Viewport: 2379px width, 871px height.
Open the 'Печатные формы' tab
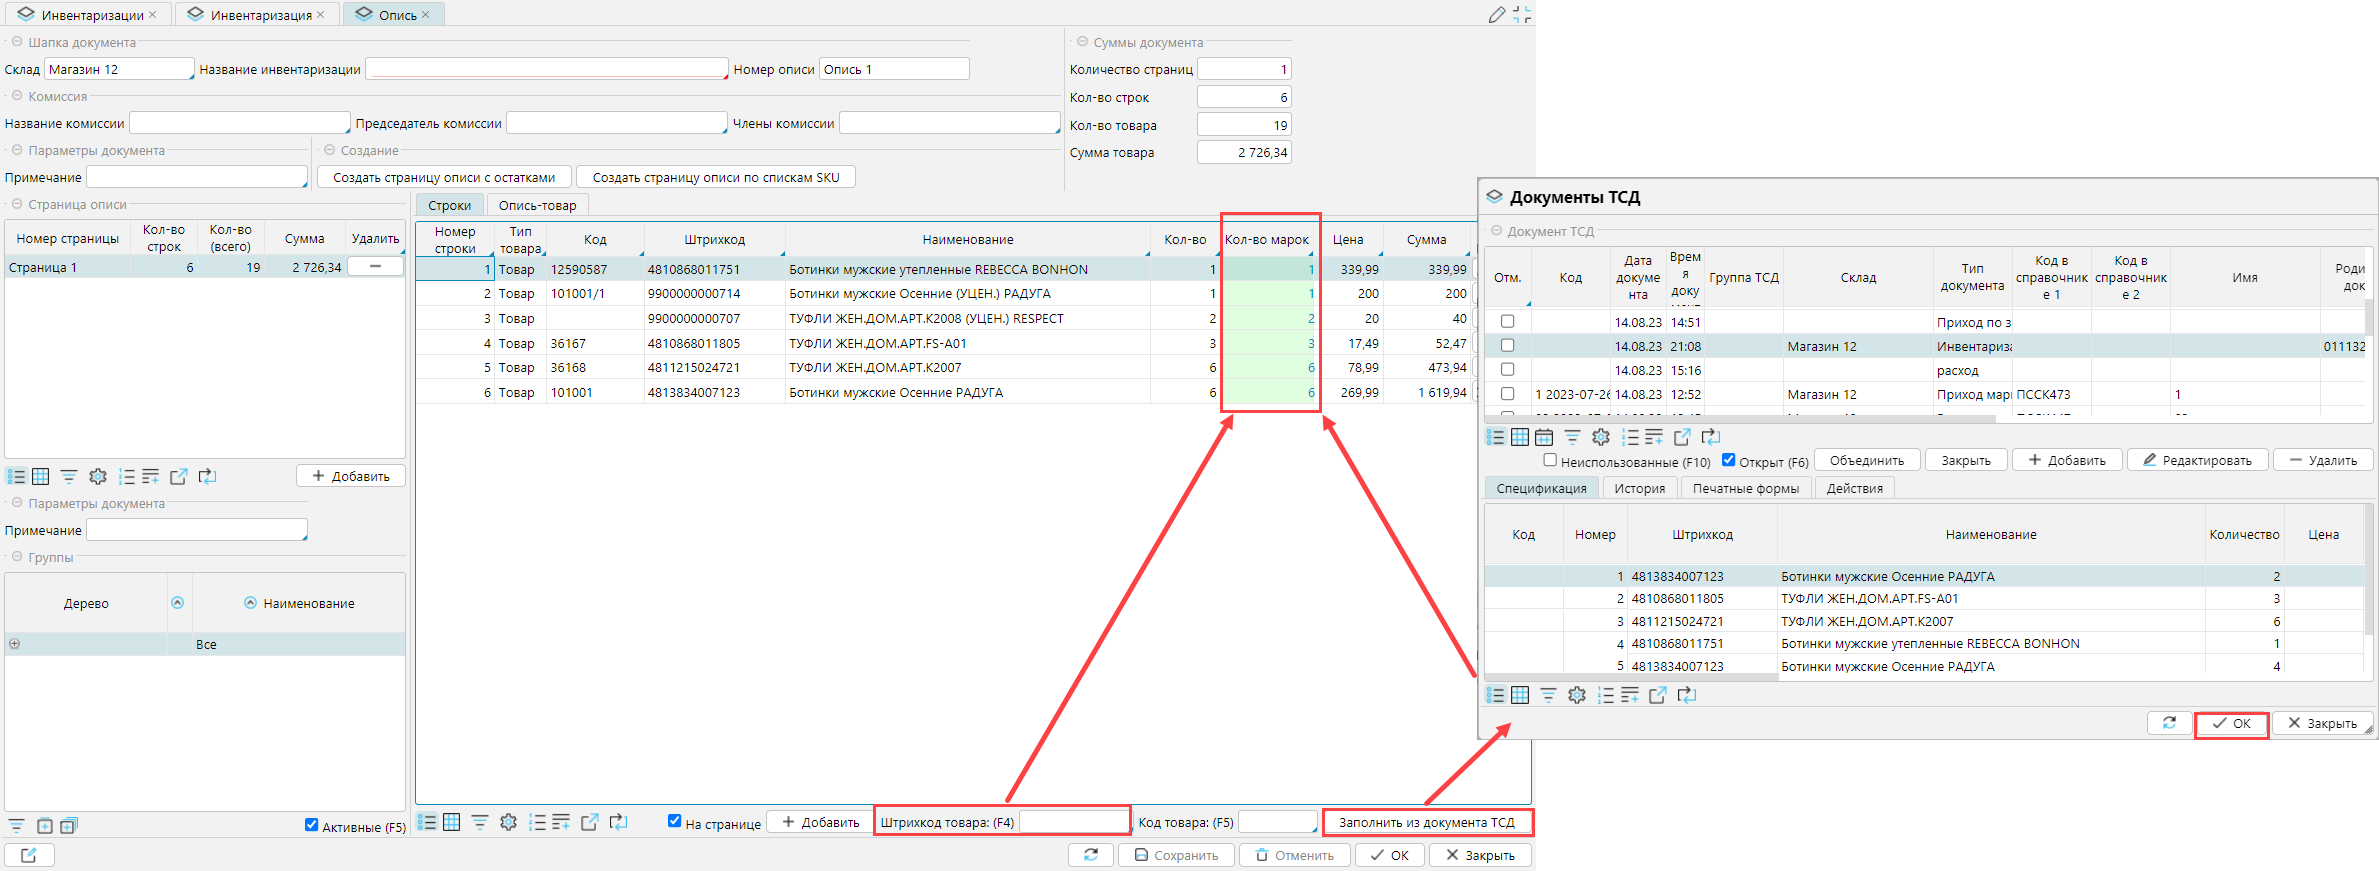pyautogui.click(x=1745, y=488)
